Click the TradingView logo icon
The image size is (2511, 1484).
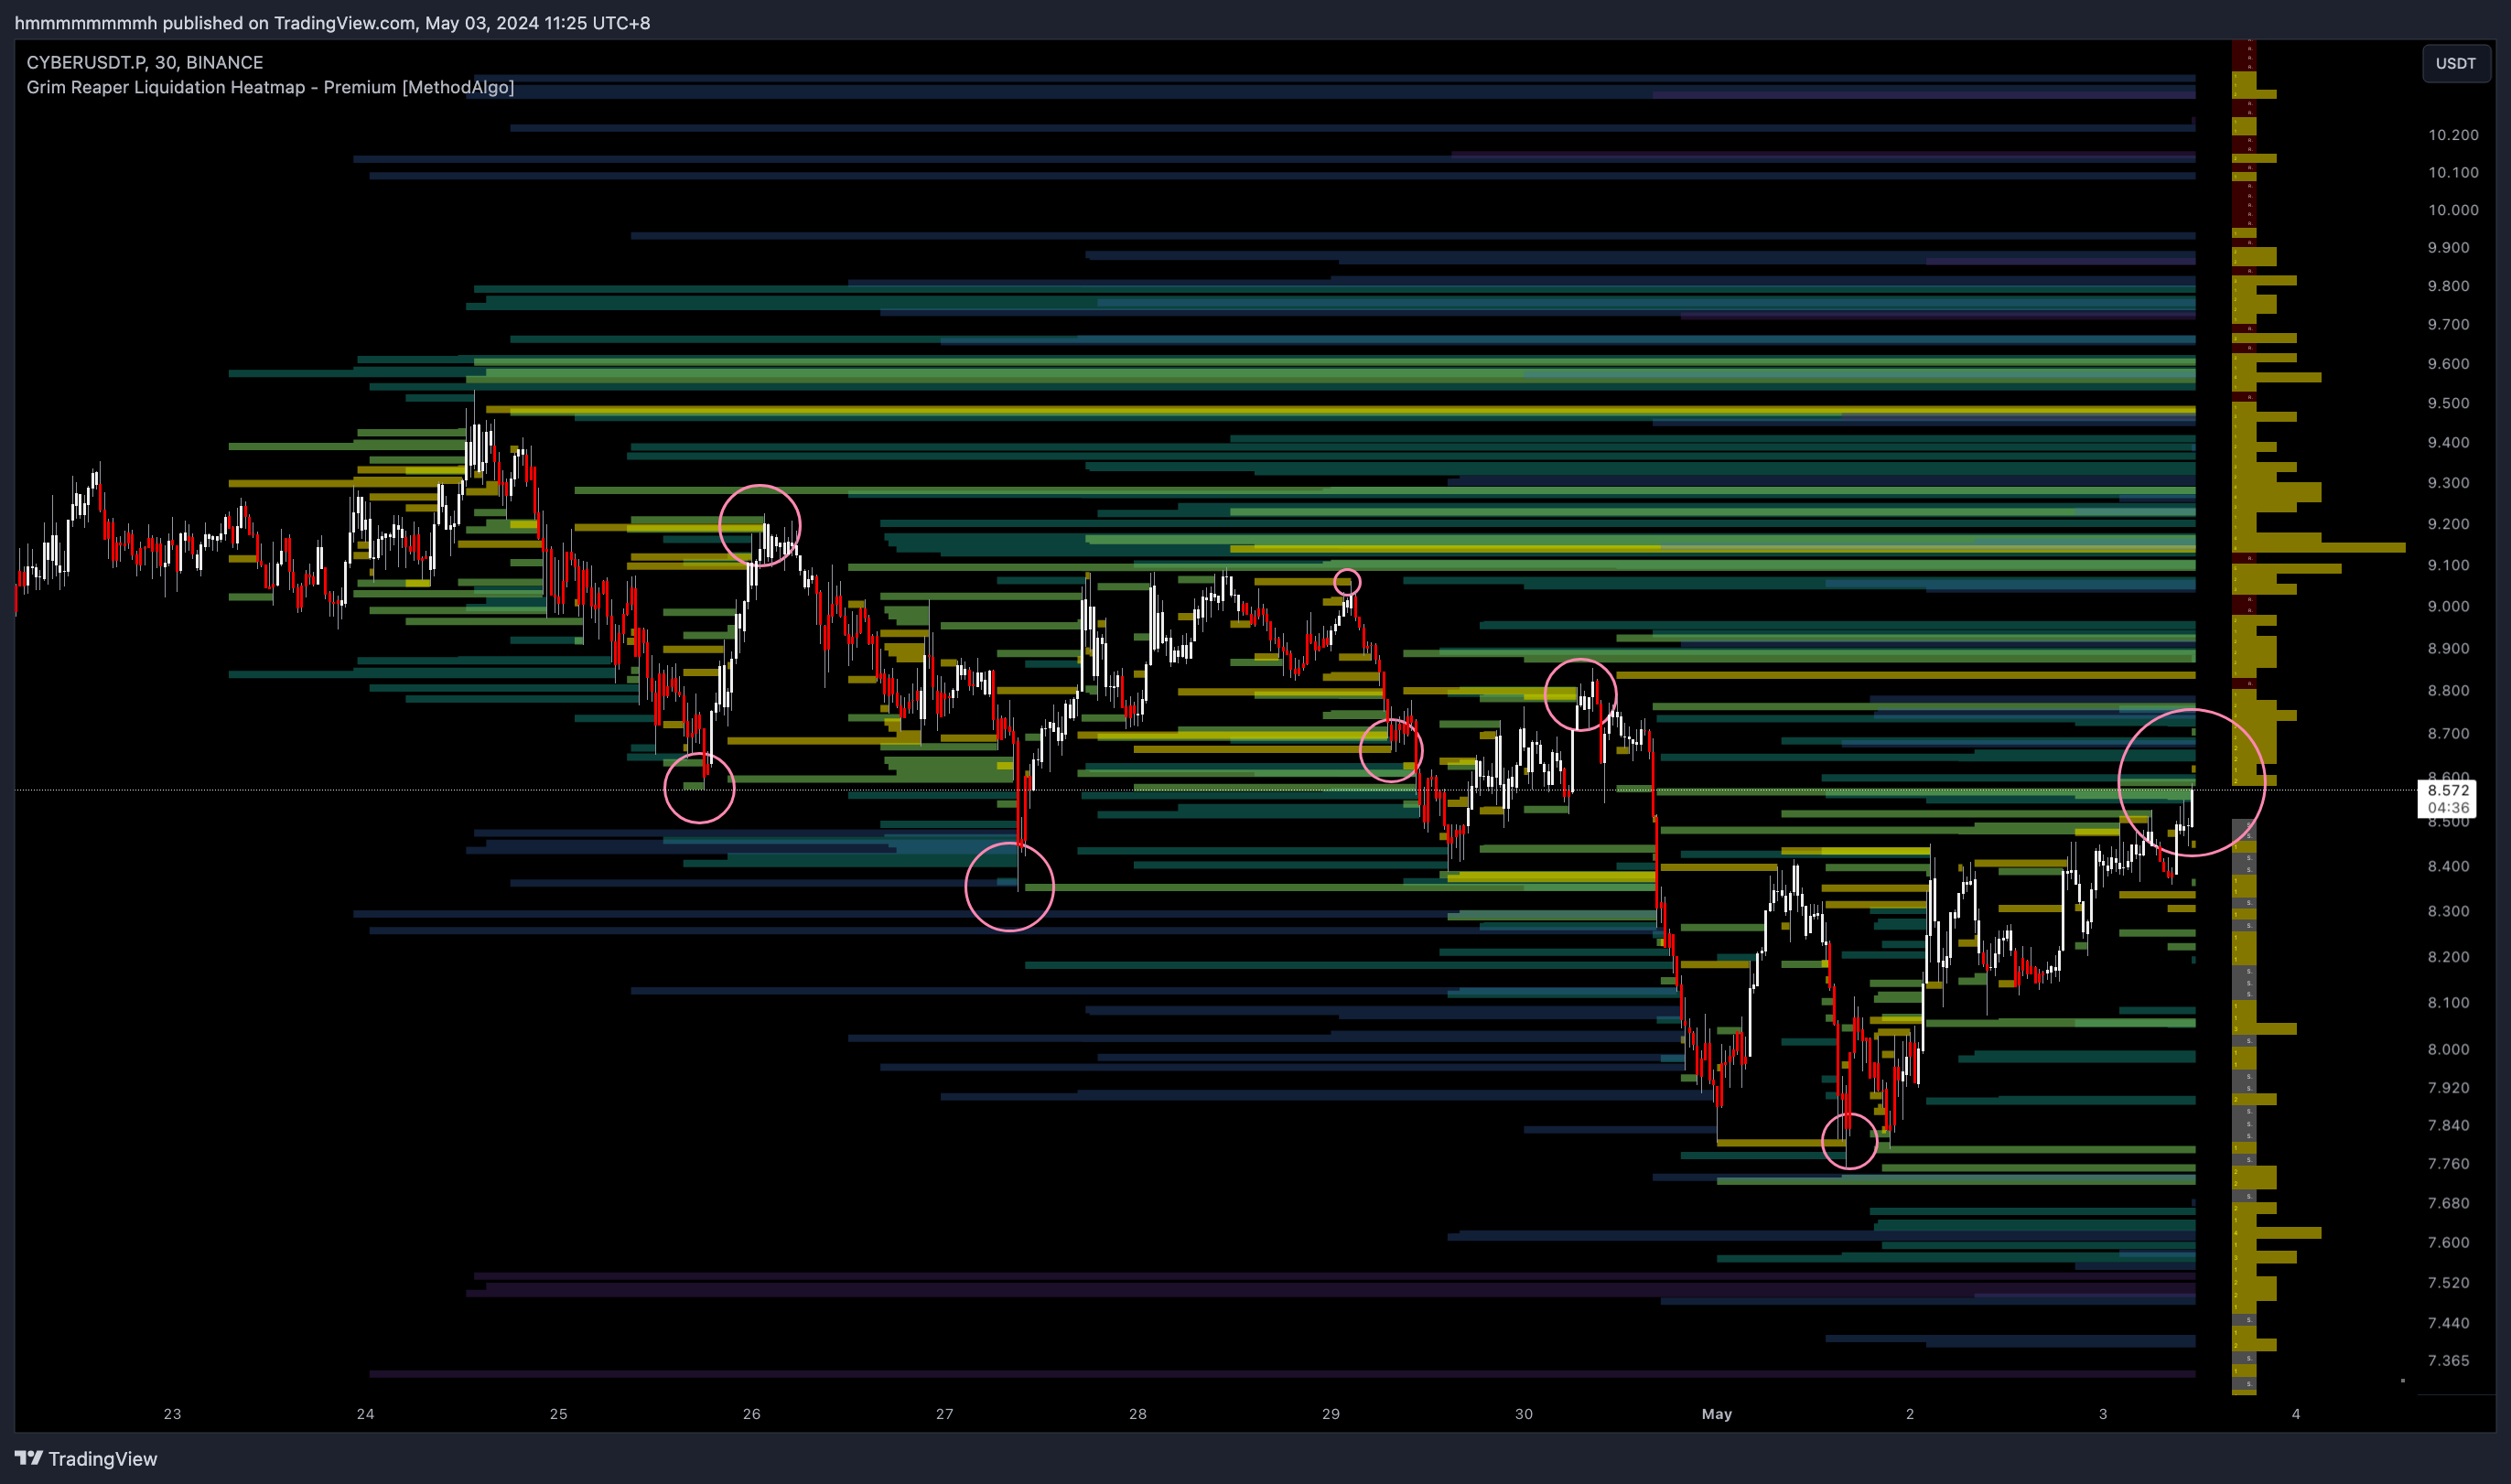tap(28, 1458)
